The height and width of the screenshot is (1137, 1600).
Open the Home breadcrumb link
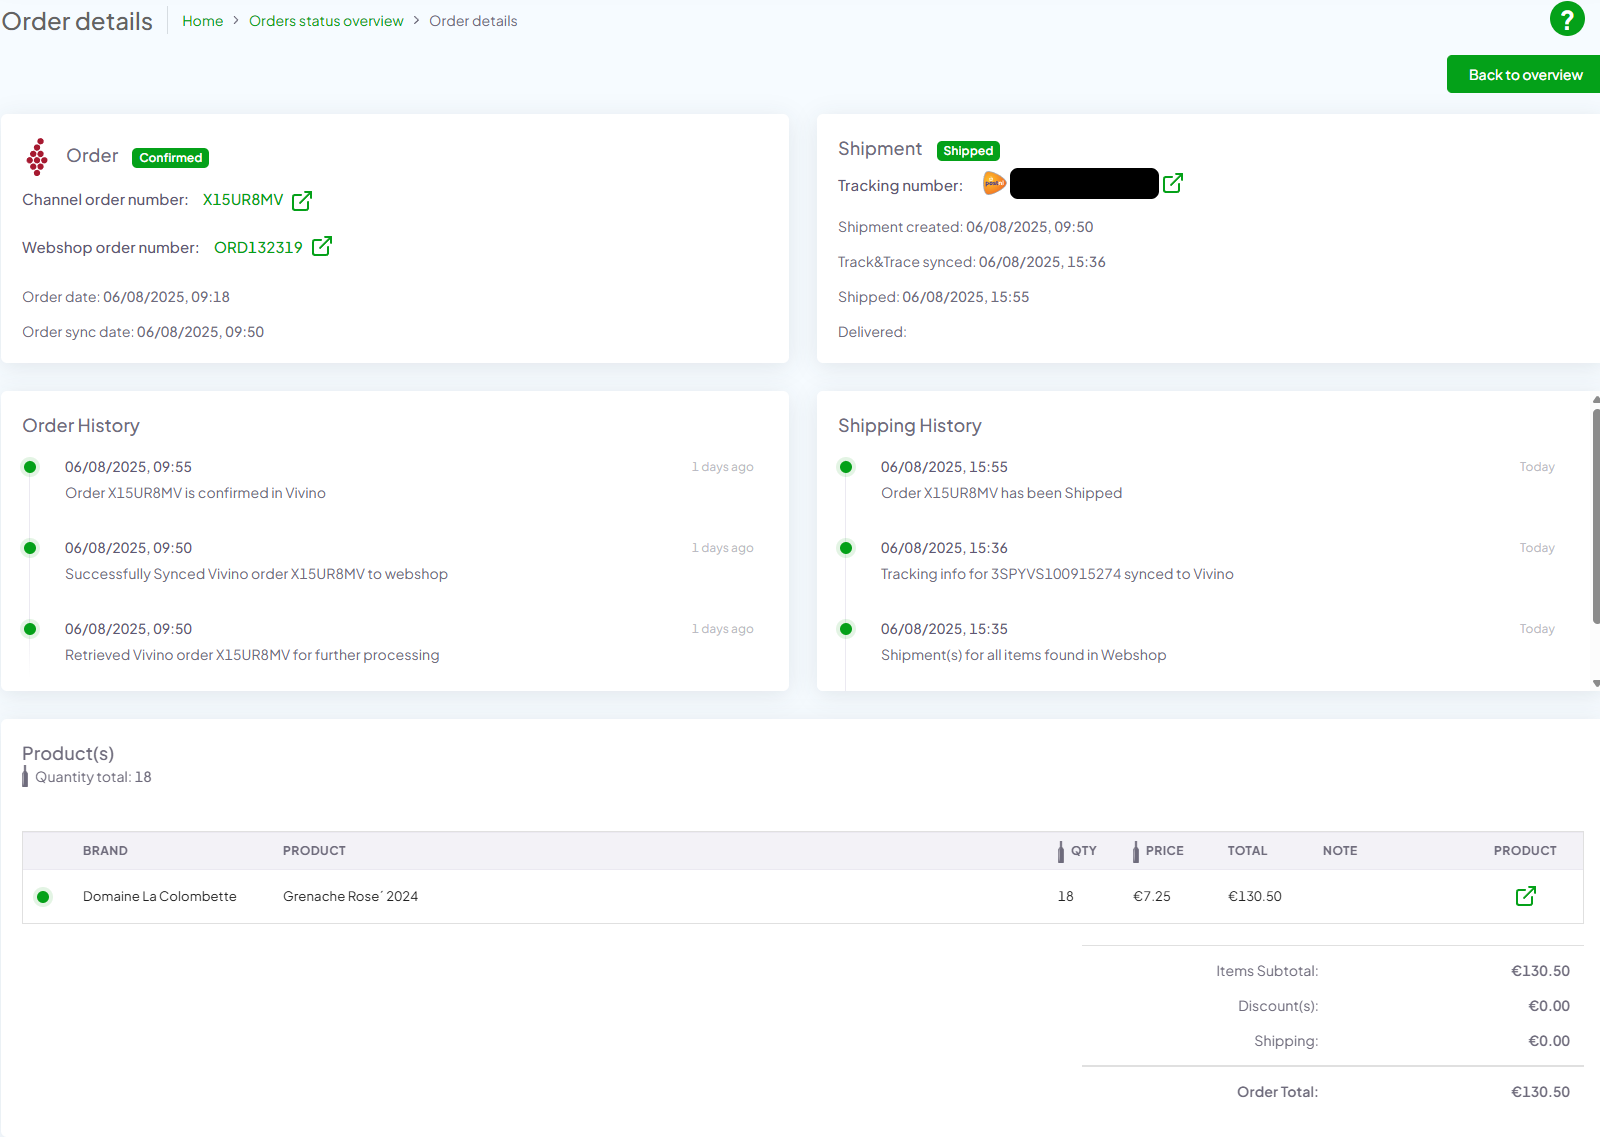click(x=203, y=20)
